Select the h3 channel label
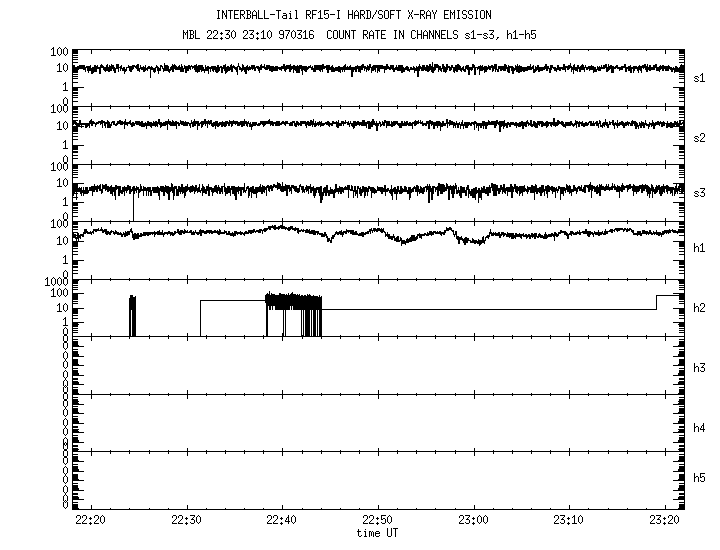The height and width of the screenshot is (550, 720). pos(699,368)
